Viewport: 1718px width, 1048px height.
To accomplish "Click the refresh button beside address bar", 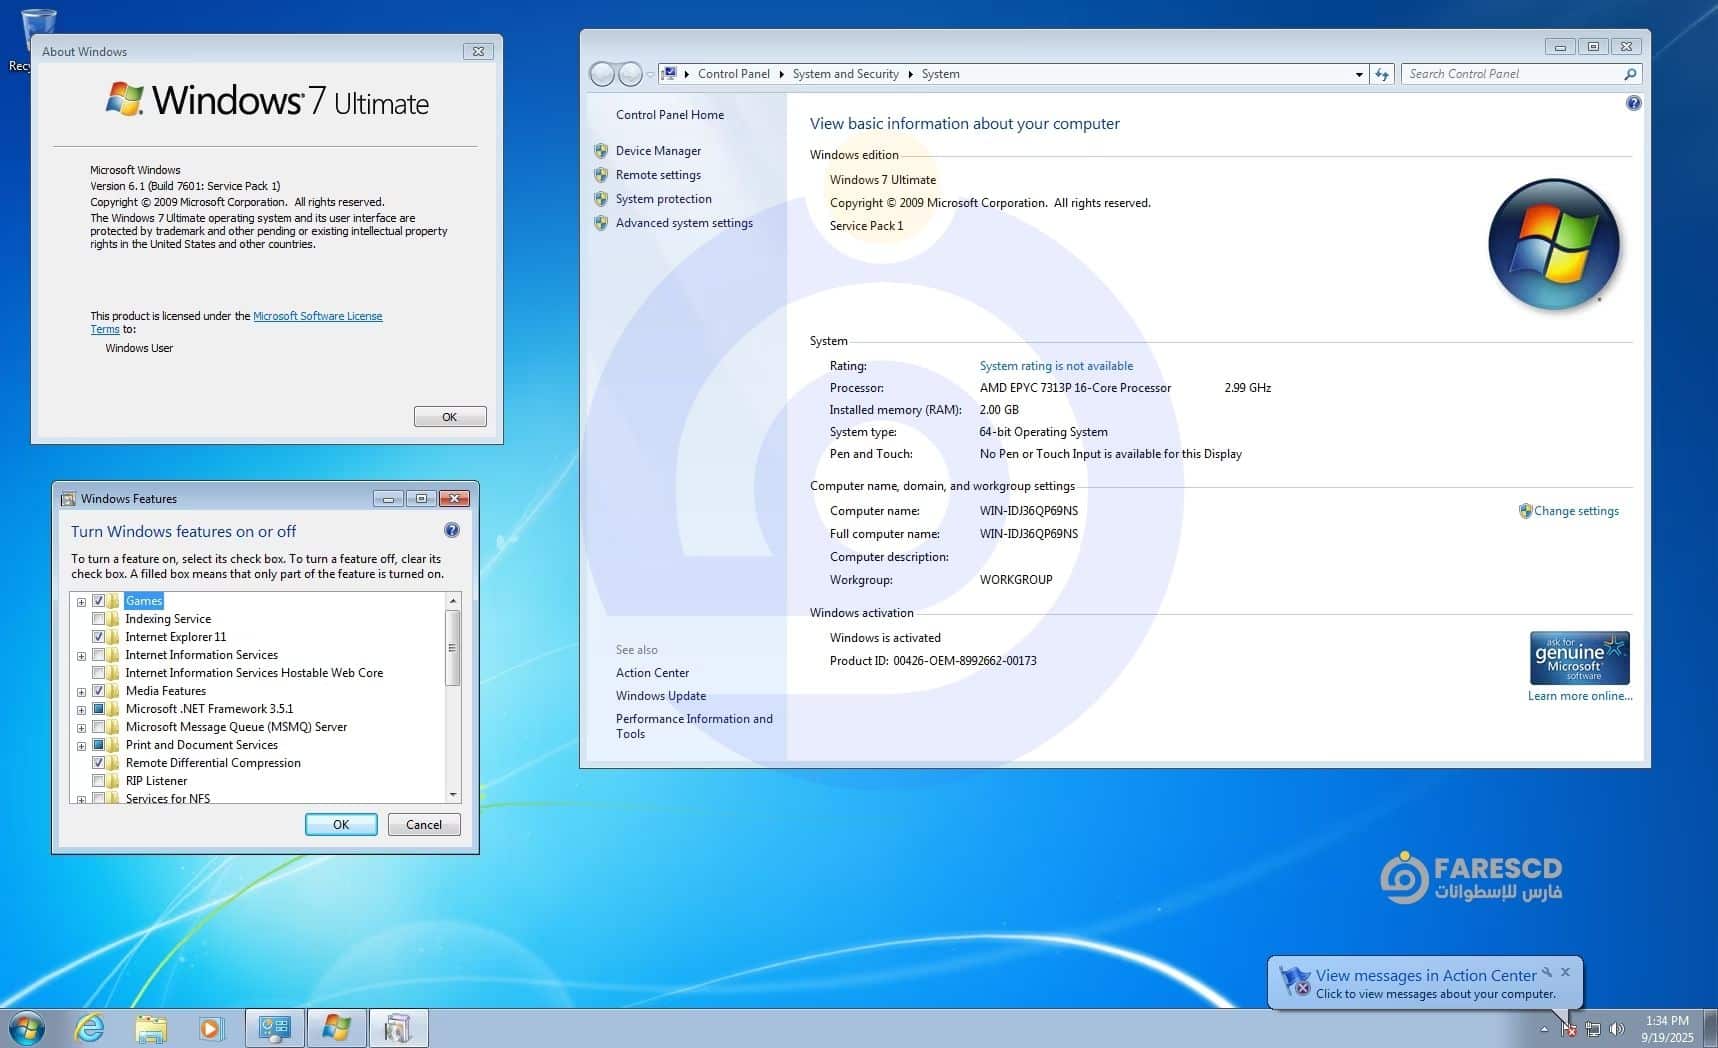I will pyautogui.click(x=1382, y=74).
